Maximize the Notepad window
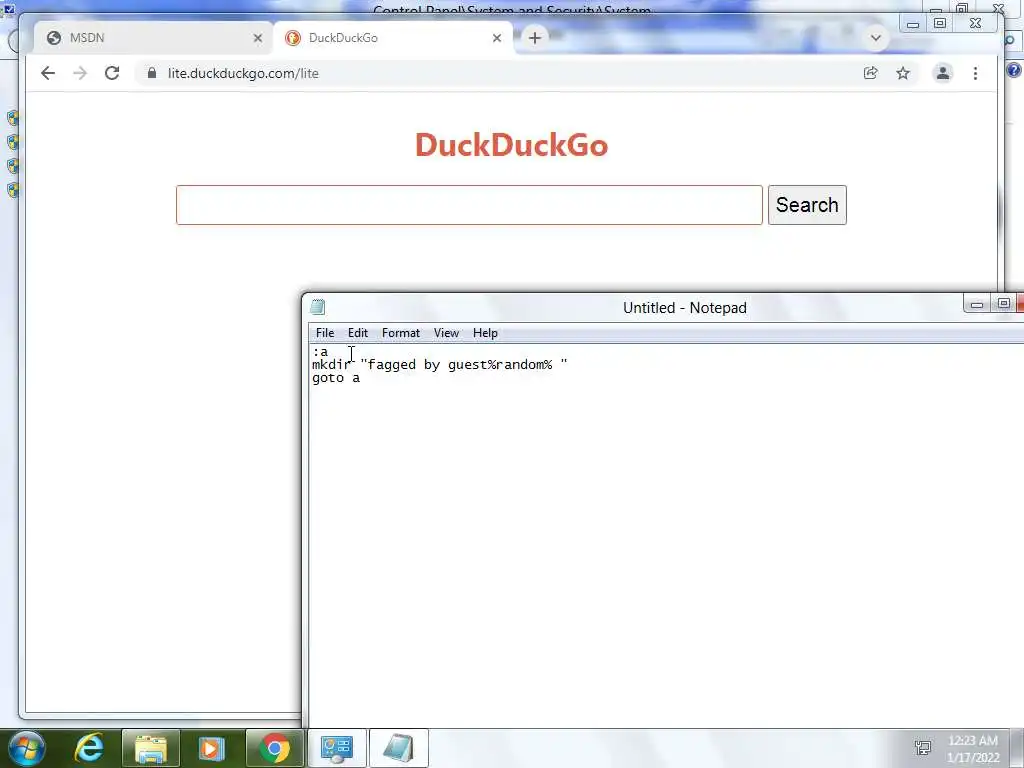The width and height of the screenshot is (1024, 768). tap(1004, 304)
